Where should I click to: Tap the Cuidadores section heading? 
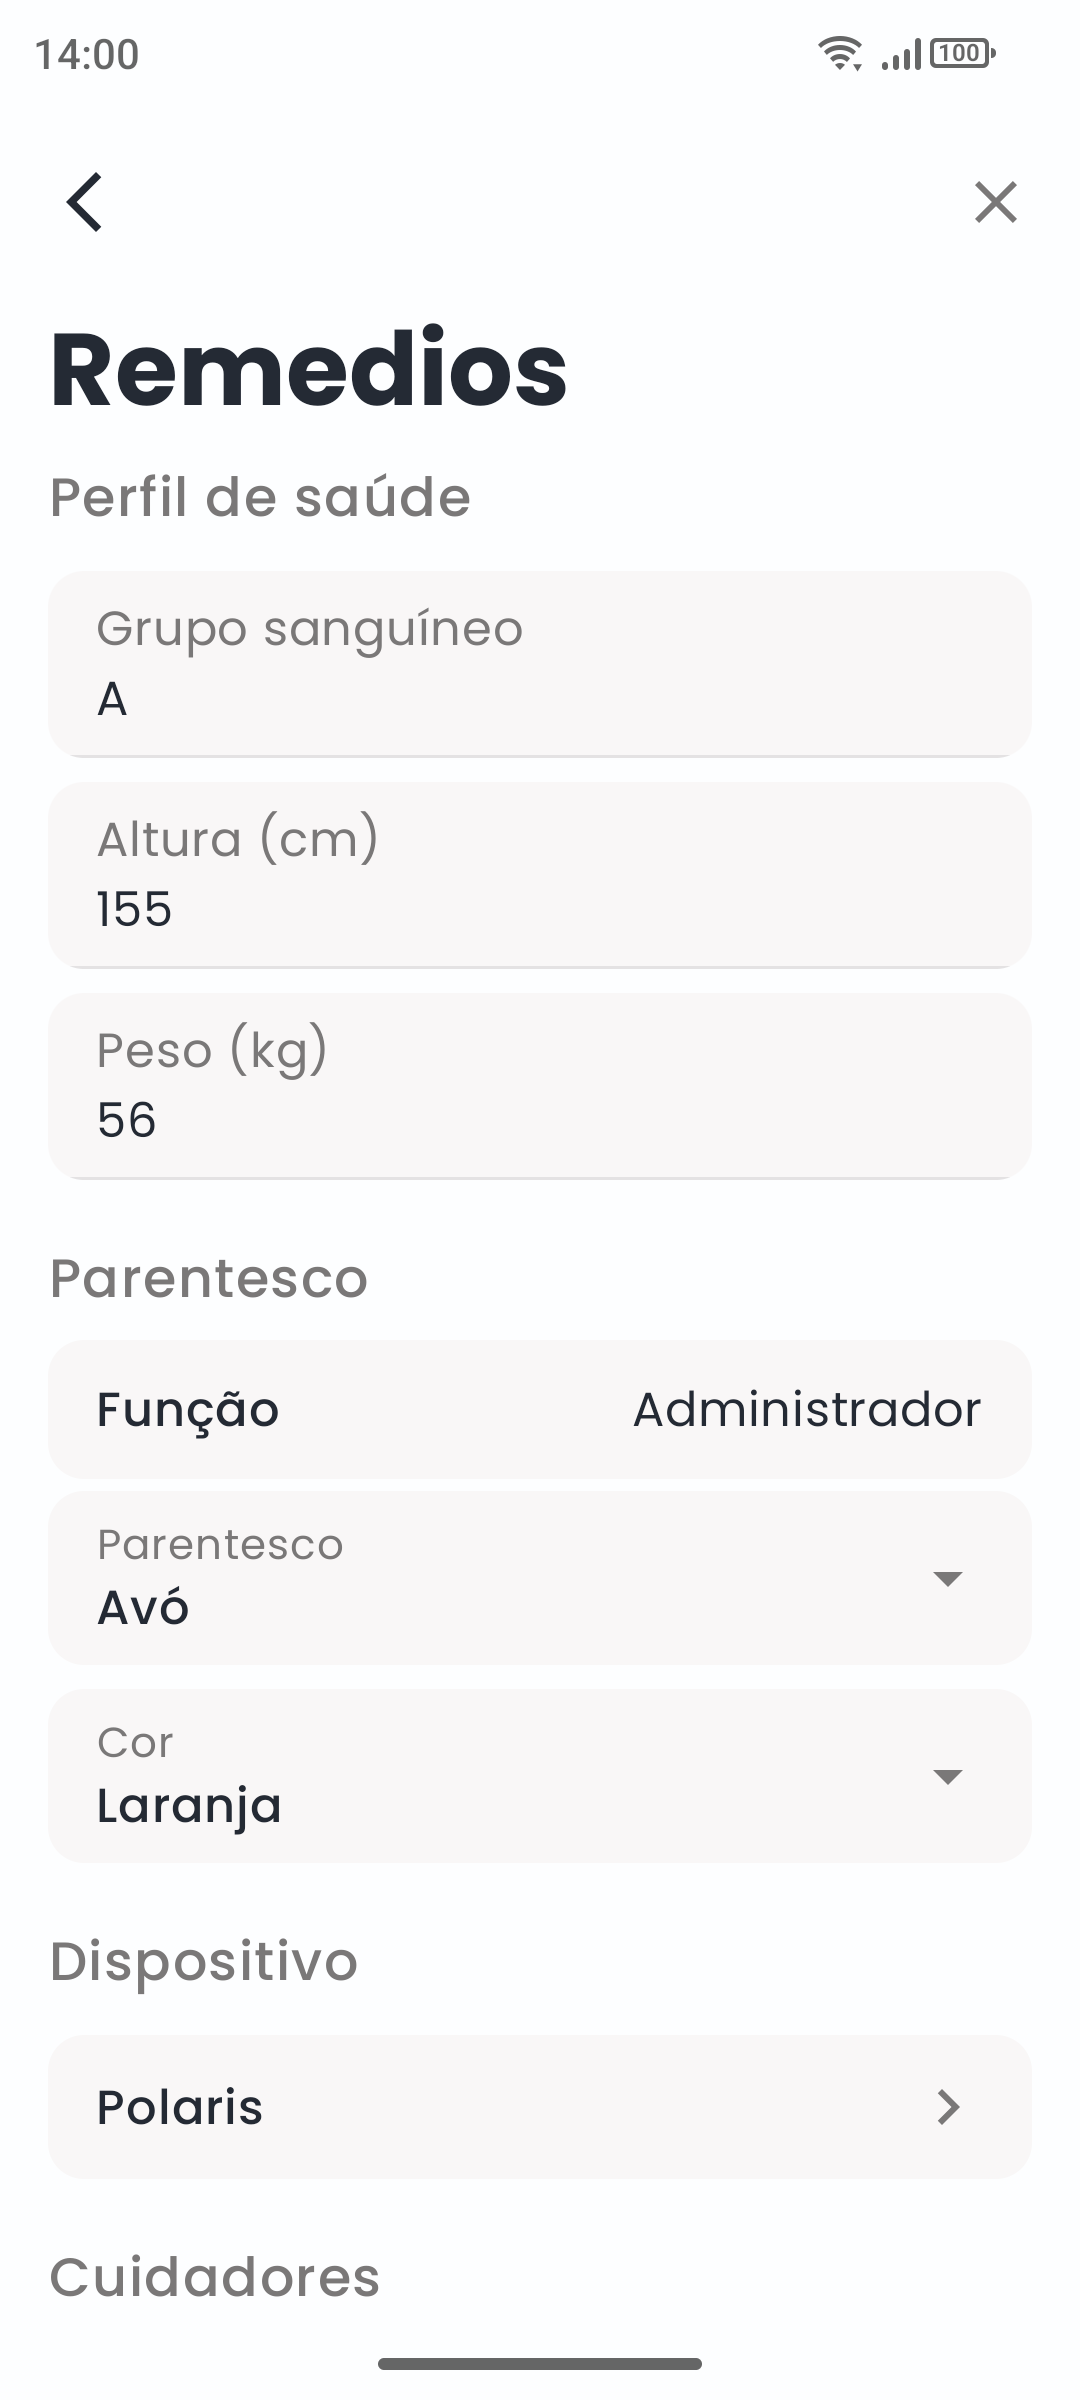tap(215, 2277)
